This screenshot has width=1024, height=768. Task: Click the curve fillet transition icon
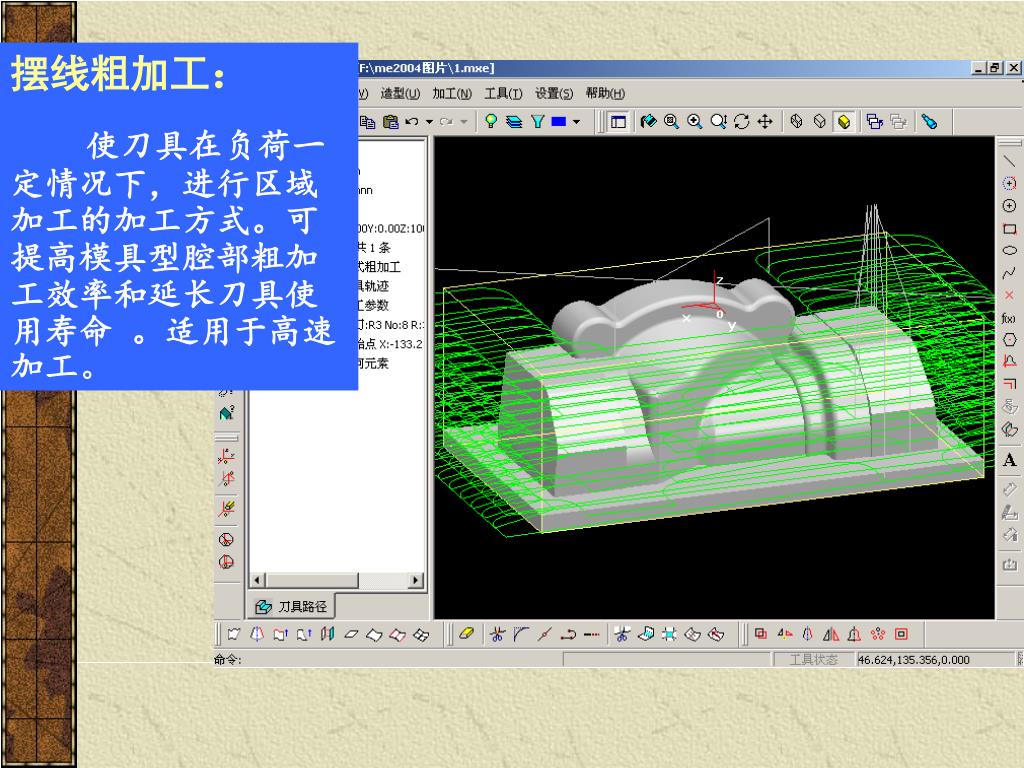(x=521, y=633)
